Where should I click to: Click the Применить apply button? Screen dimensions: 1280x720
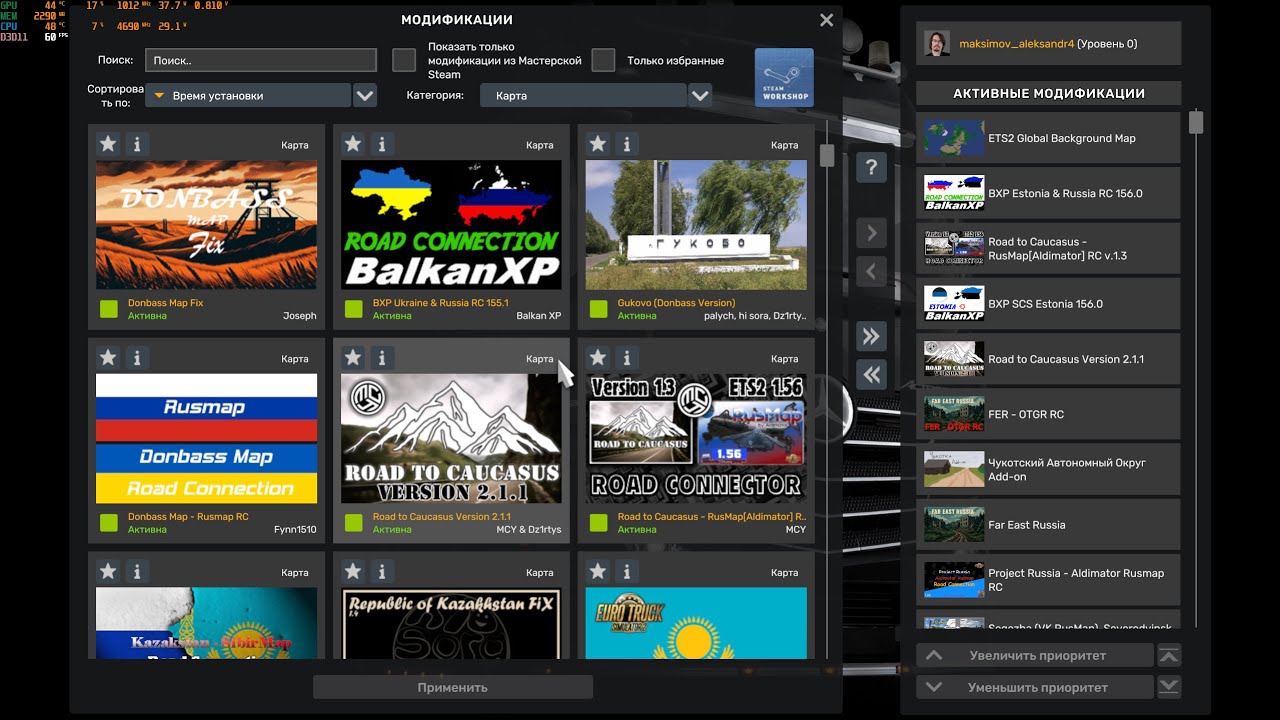pos(453,687)
